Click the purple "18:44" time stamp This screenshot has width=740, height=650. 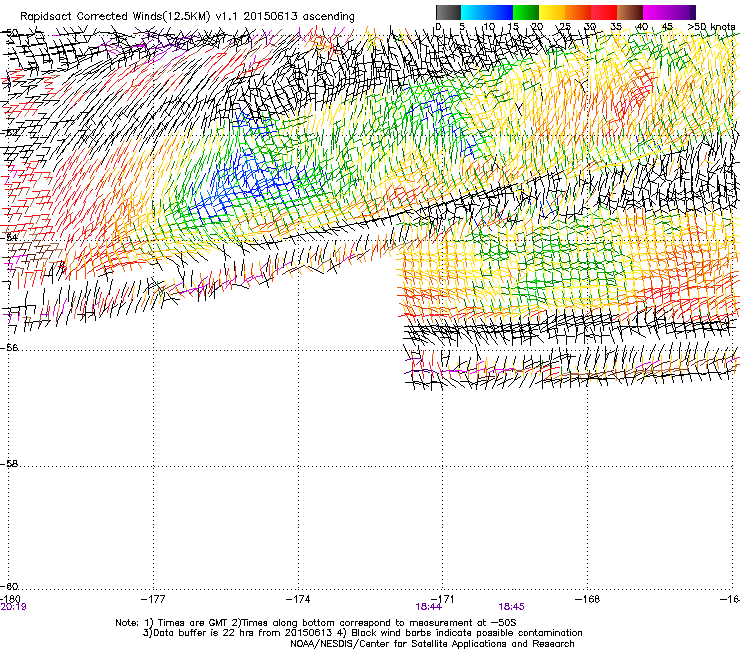(x=429, y=607)
